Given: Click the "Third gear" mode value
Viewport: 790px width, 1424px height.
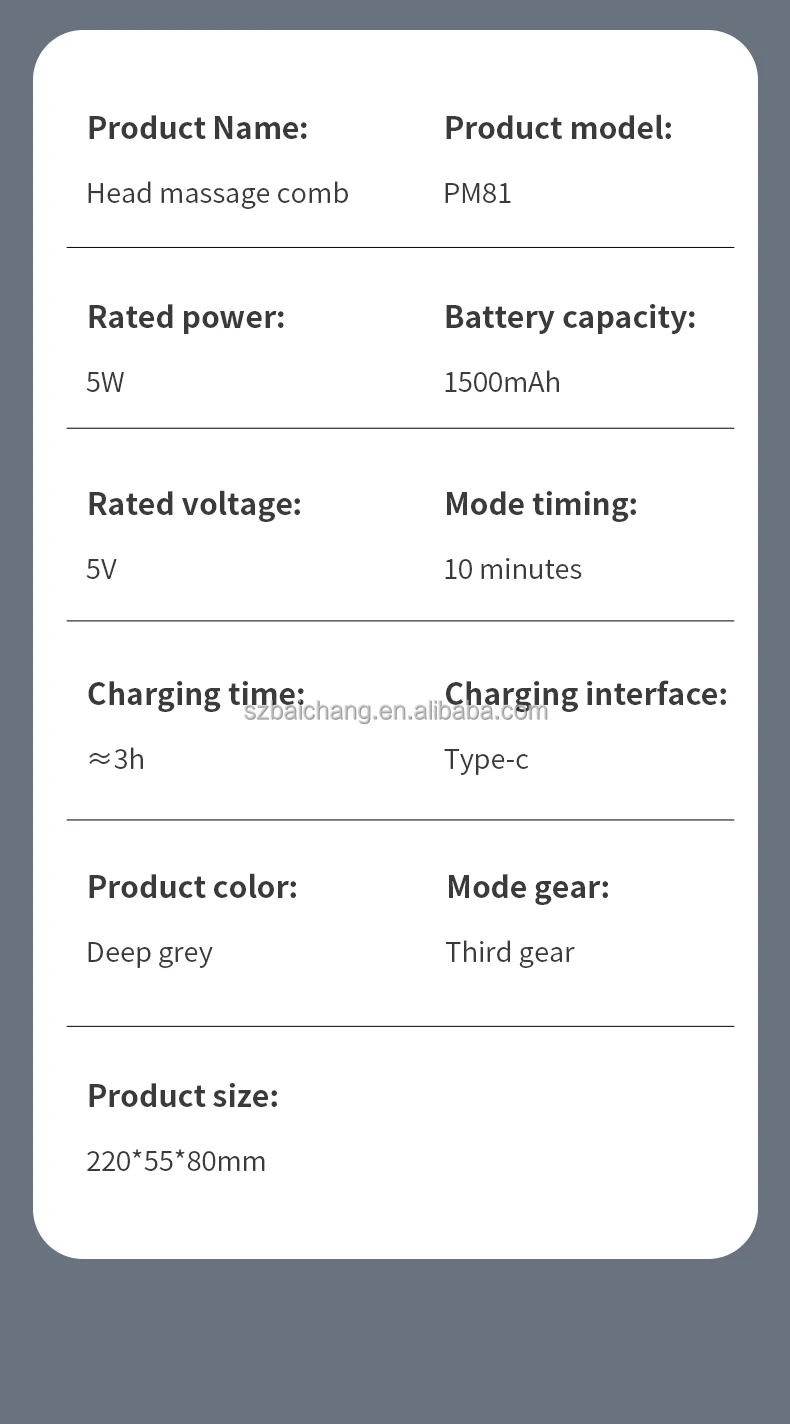Looking at the screenshot, I should click(509, 952).
